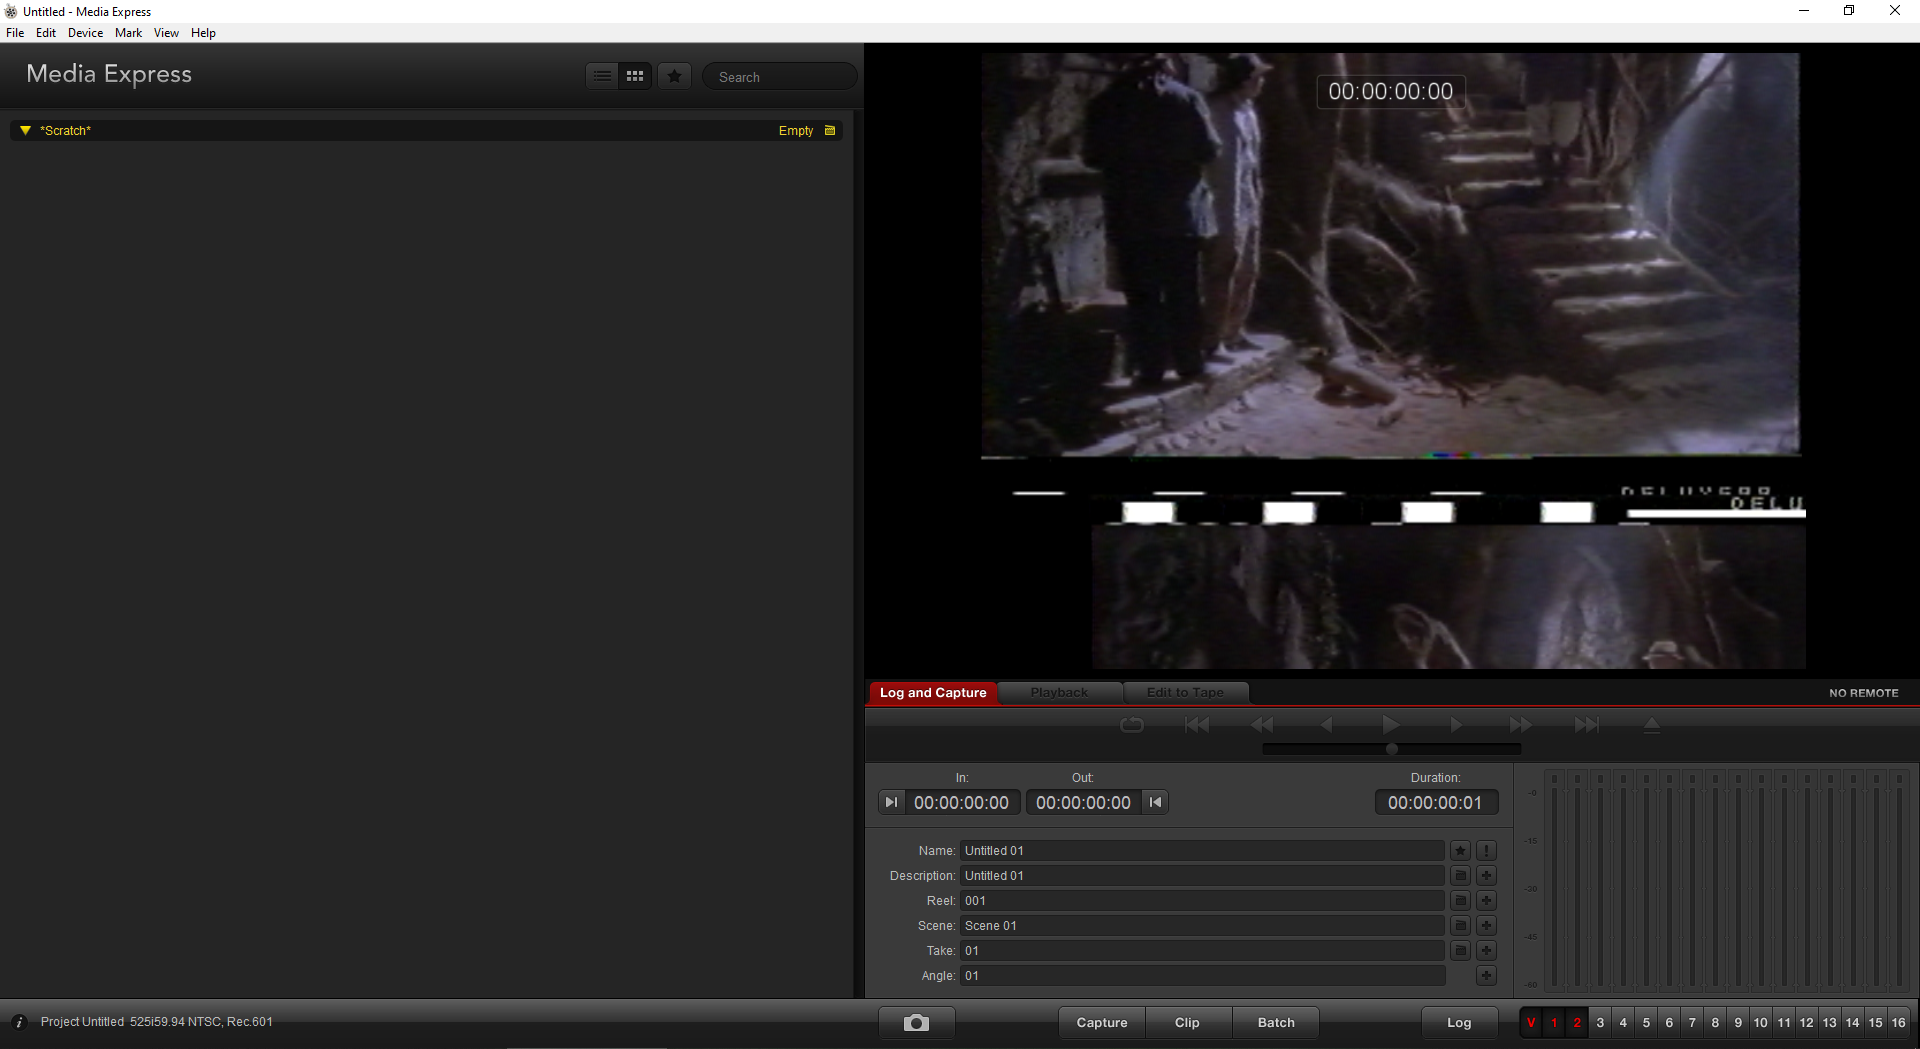Open the File menu
Image resolution: width=1920 pixels, height=1049 pixels.
pyautogui.click(x=15, y=33)
